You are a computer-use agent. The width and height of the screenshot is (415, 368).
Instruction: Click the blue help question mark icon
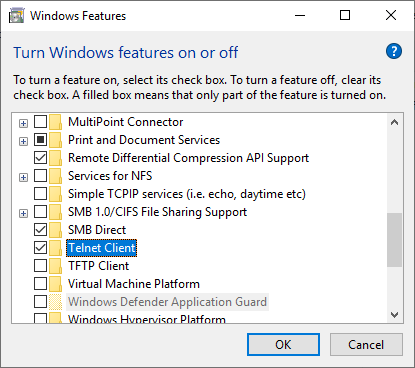tap(394, 51)
